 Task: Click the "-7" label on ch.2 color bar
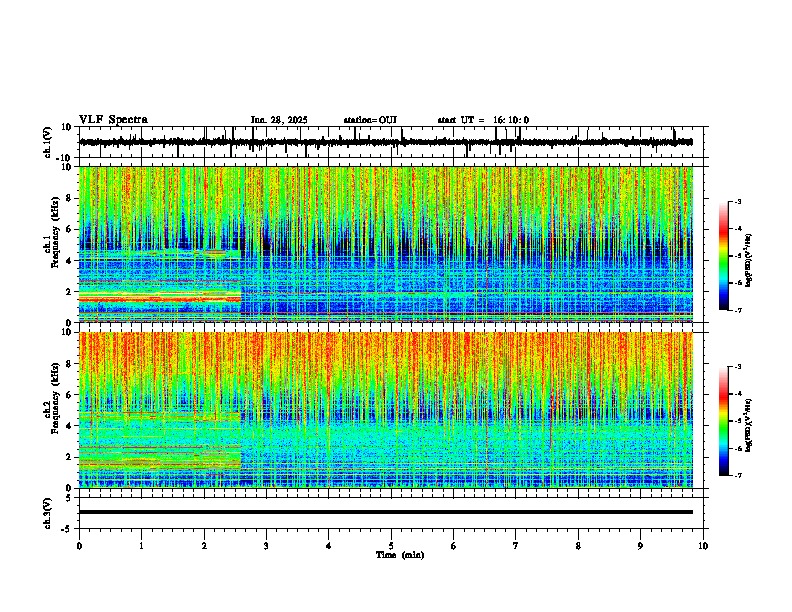click(x=738, y=475)
